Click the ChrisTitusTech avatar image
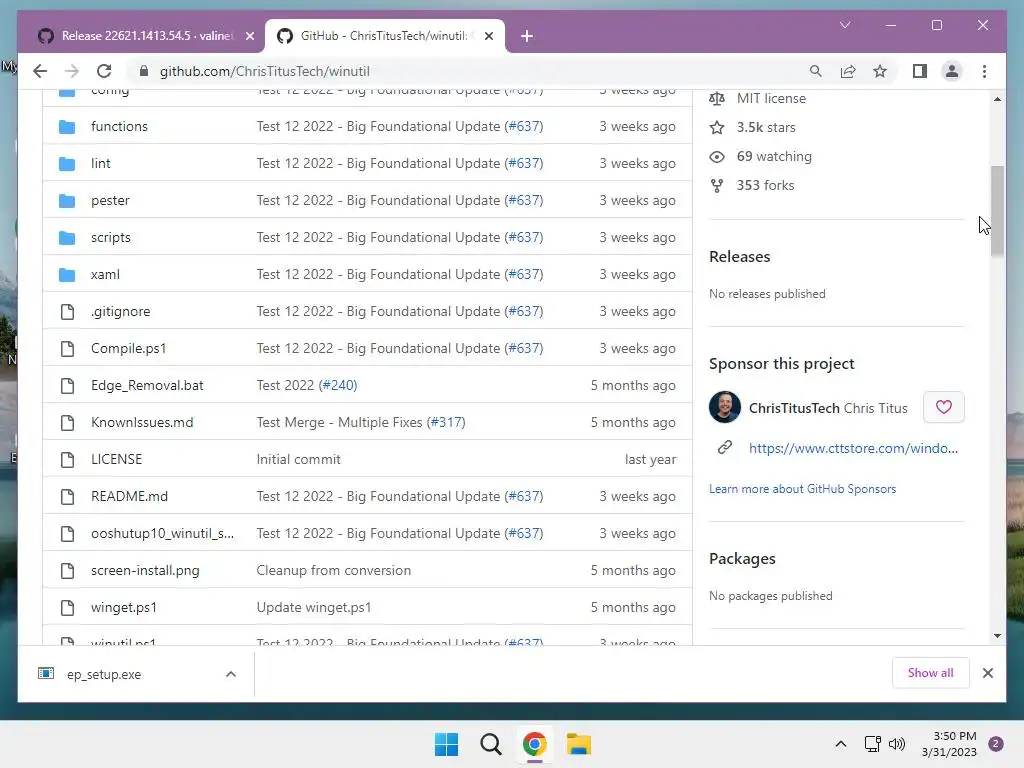The image size is (1024, 768). tap(725, 408)
